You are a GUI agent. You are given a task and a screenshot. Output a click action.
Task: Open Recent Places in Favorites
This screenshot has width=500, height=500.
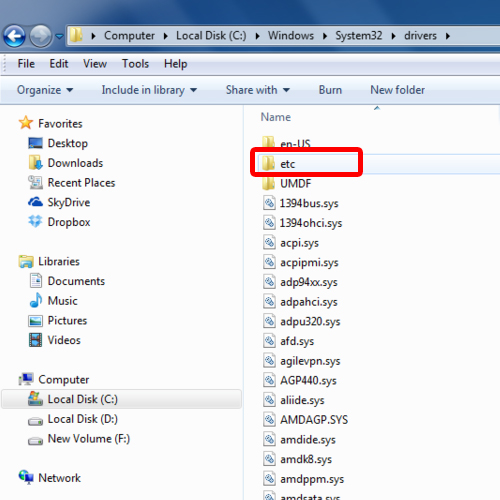[81, 183]
